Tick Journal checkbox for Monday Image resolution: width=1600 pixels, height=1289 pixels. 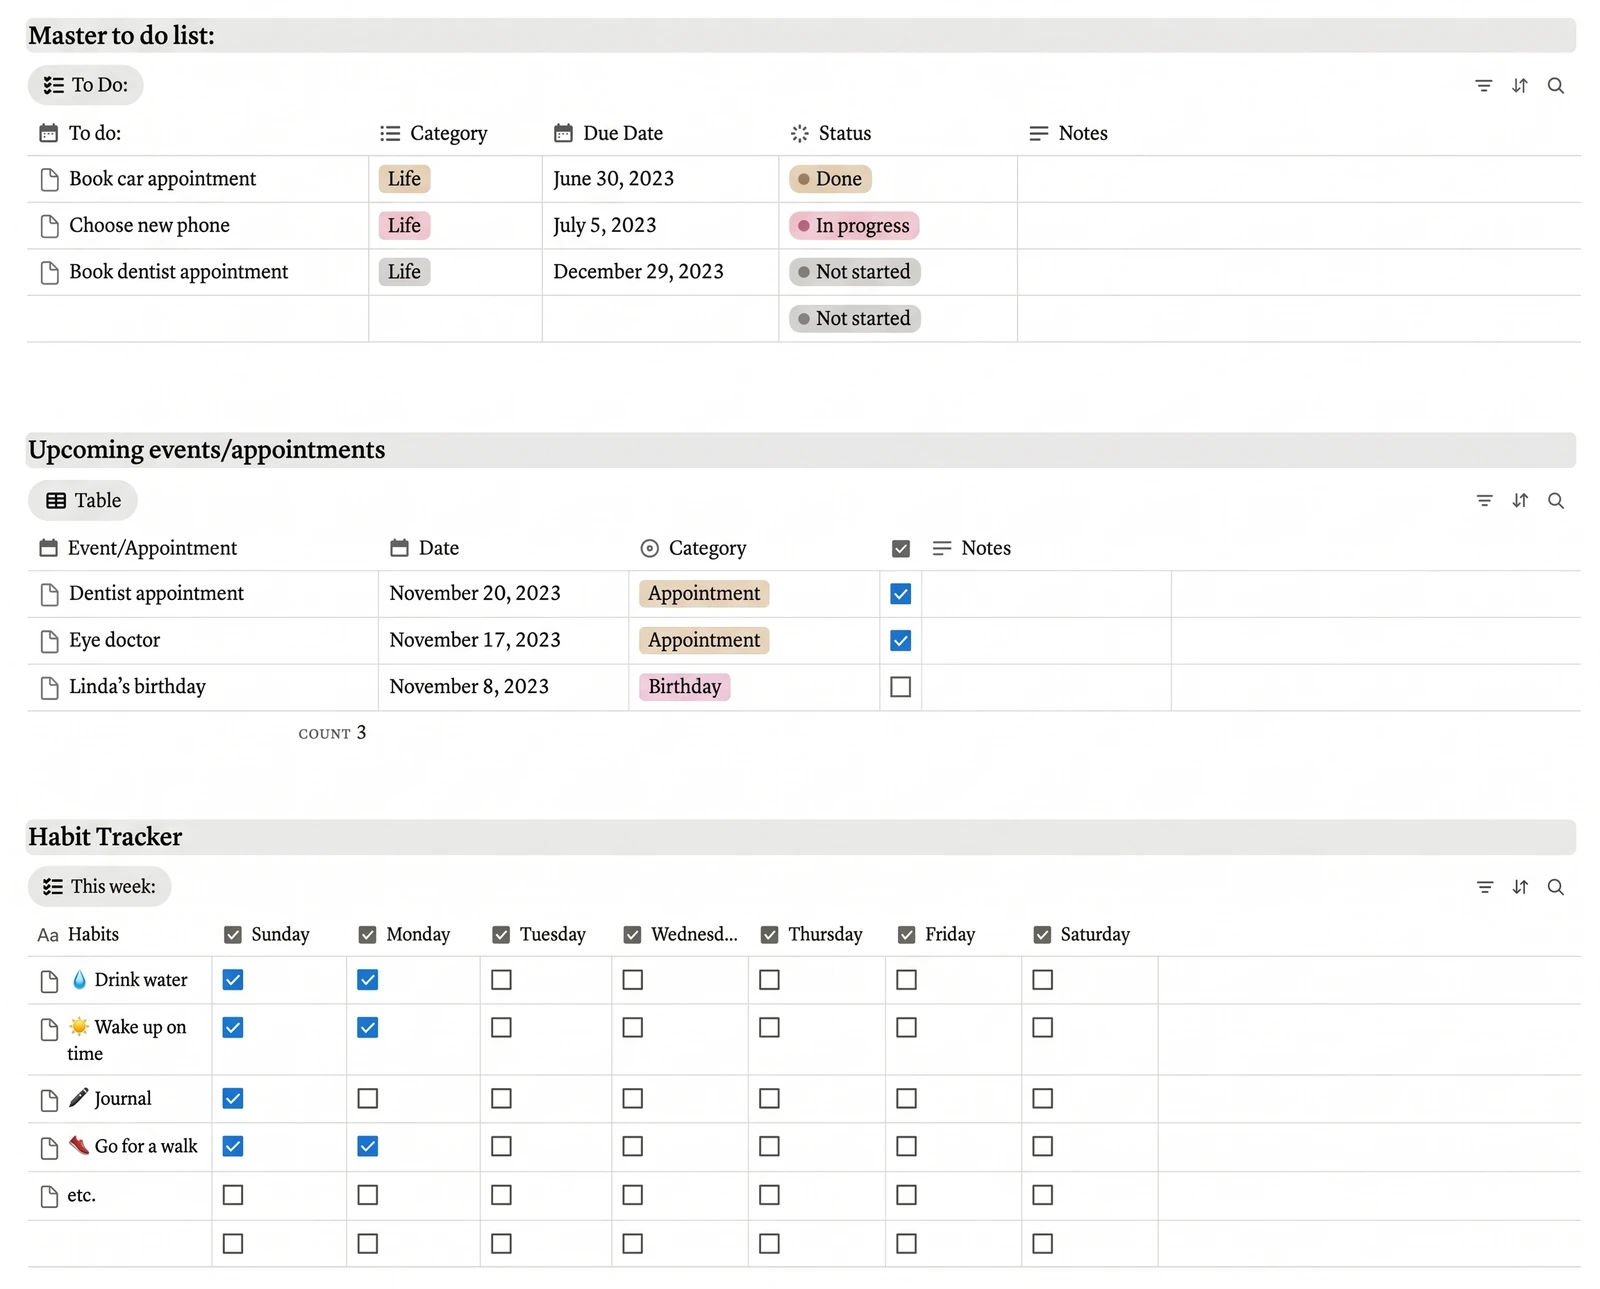(x=368, y=1099)
